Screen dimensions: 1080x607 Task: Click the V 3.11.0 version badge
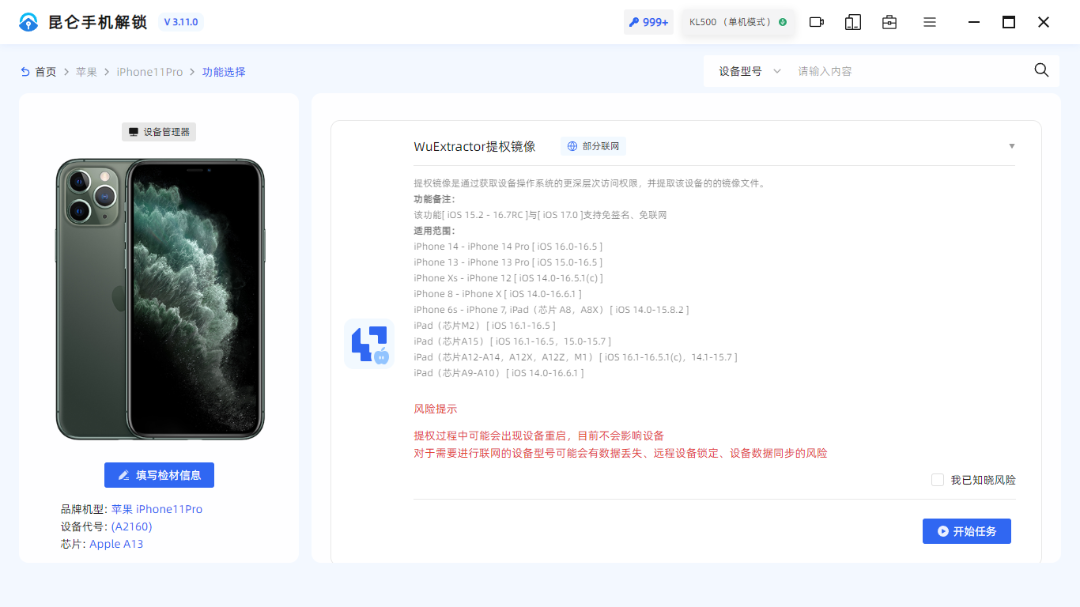[181, 22]
